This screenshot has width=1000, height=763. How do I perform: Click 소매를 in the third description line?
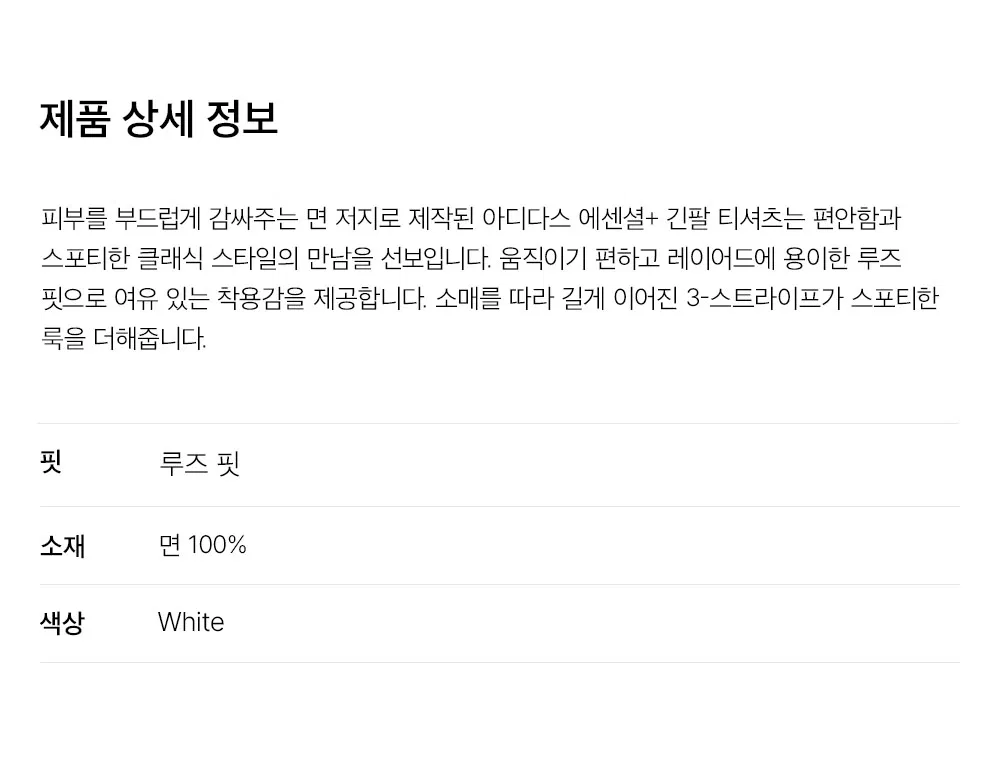click(x=468, y=298)
